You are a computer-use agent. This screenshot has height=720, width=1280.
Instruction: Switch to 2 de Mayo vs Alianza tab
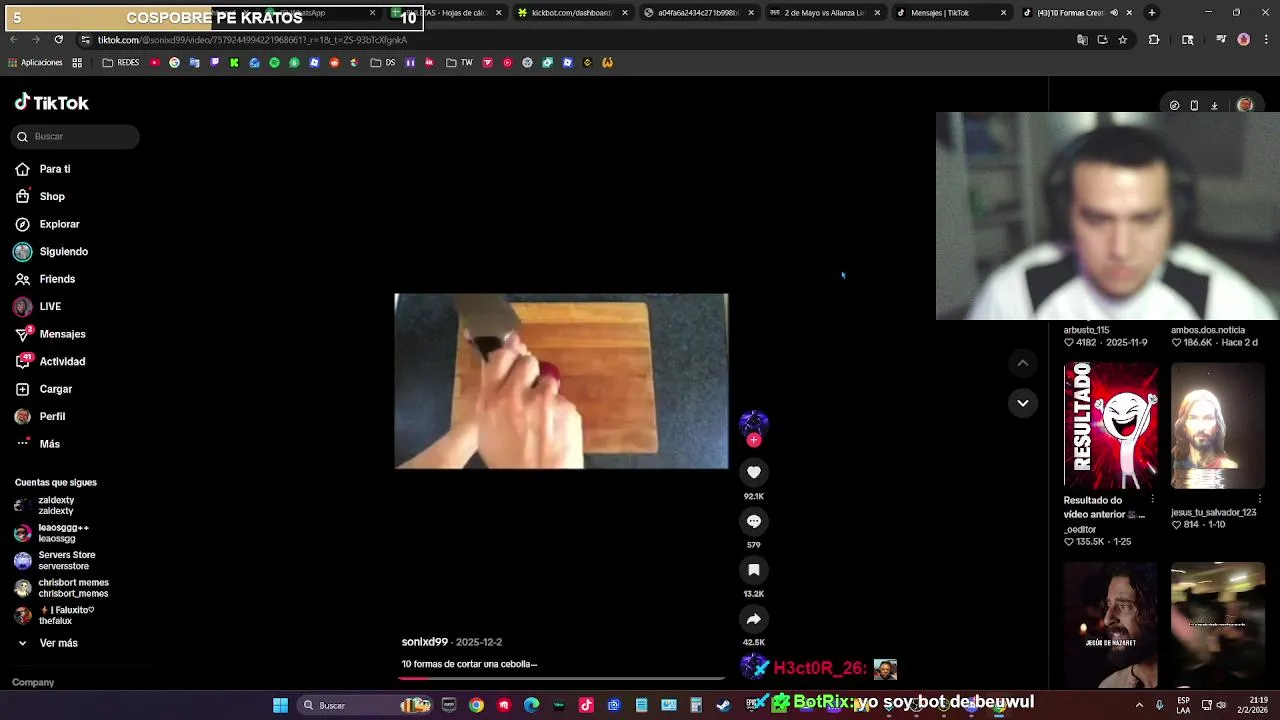click(x=824, y=13)
